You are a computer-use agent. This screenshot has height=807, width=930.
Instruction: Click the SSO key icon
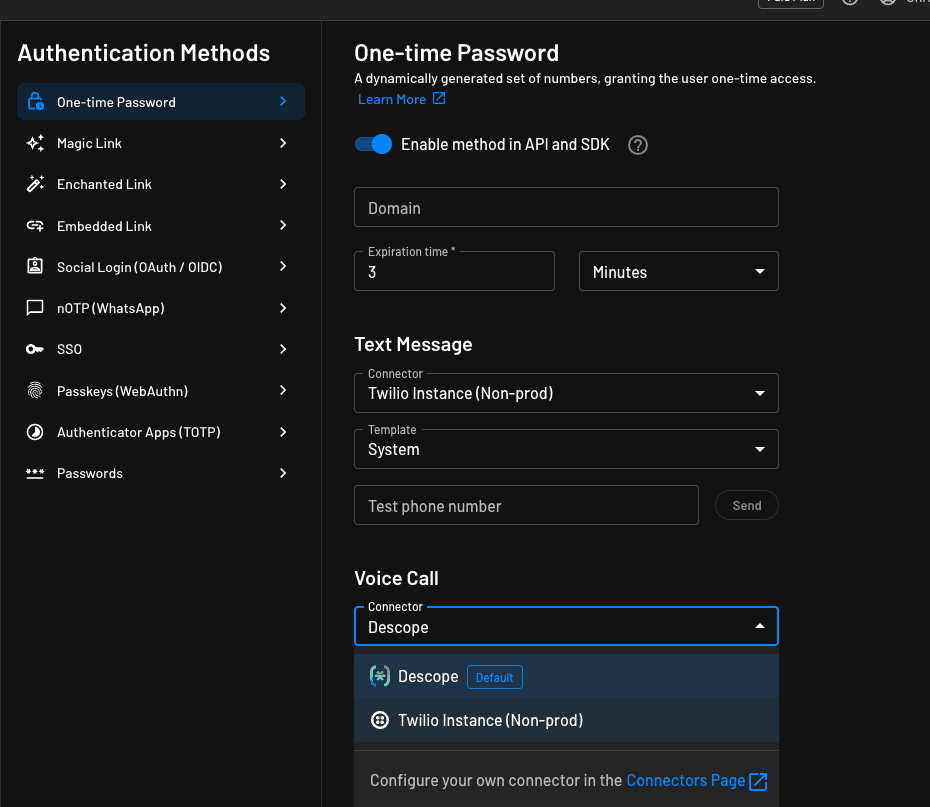tap(36, 349)
